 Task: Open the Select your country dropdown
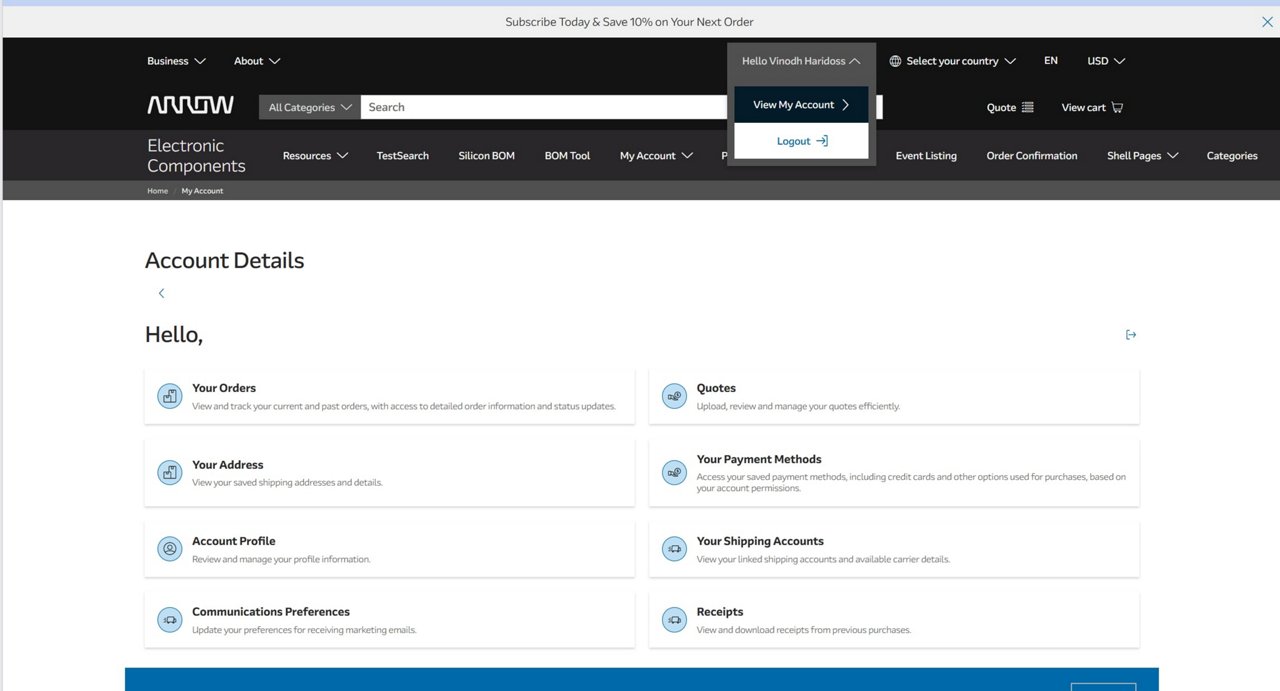952,61
